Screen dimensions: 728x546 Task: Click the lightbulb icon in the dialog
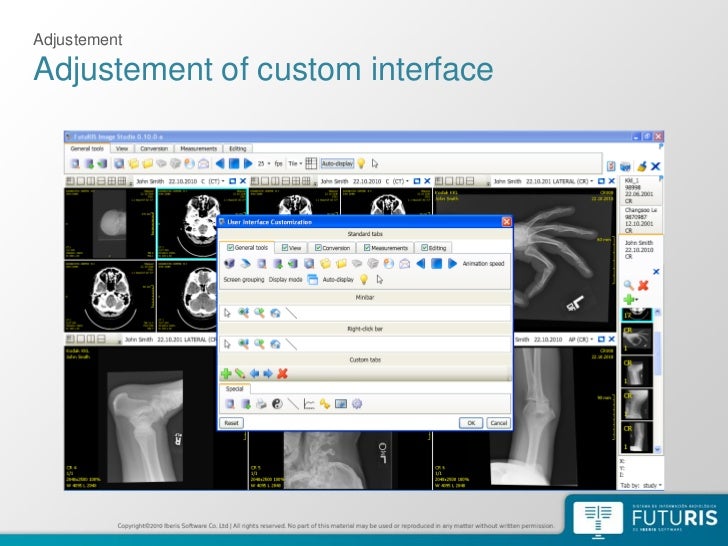[364, 280]
